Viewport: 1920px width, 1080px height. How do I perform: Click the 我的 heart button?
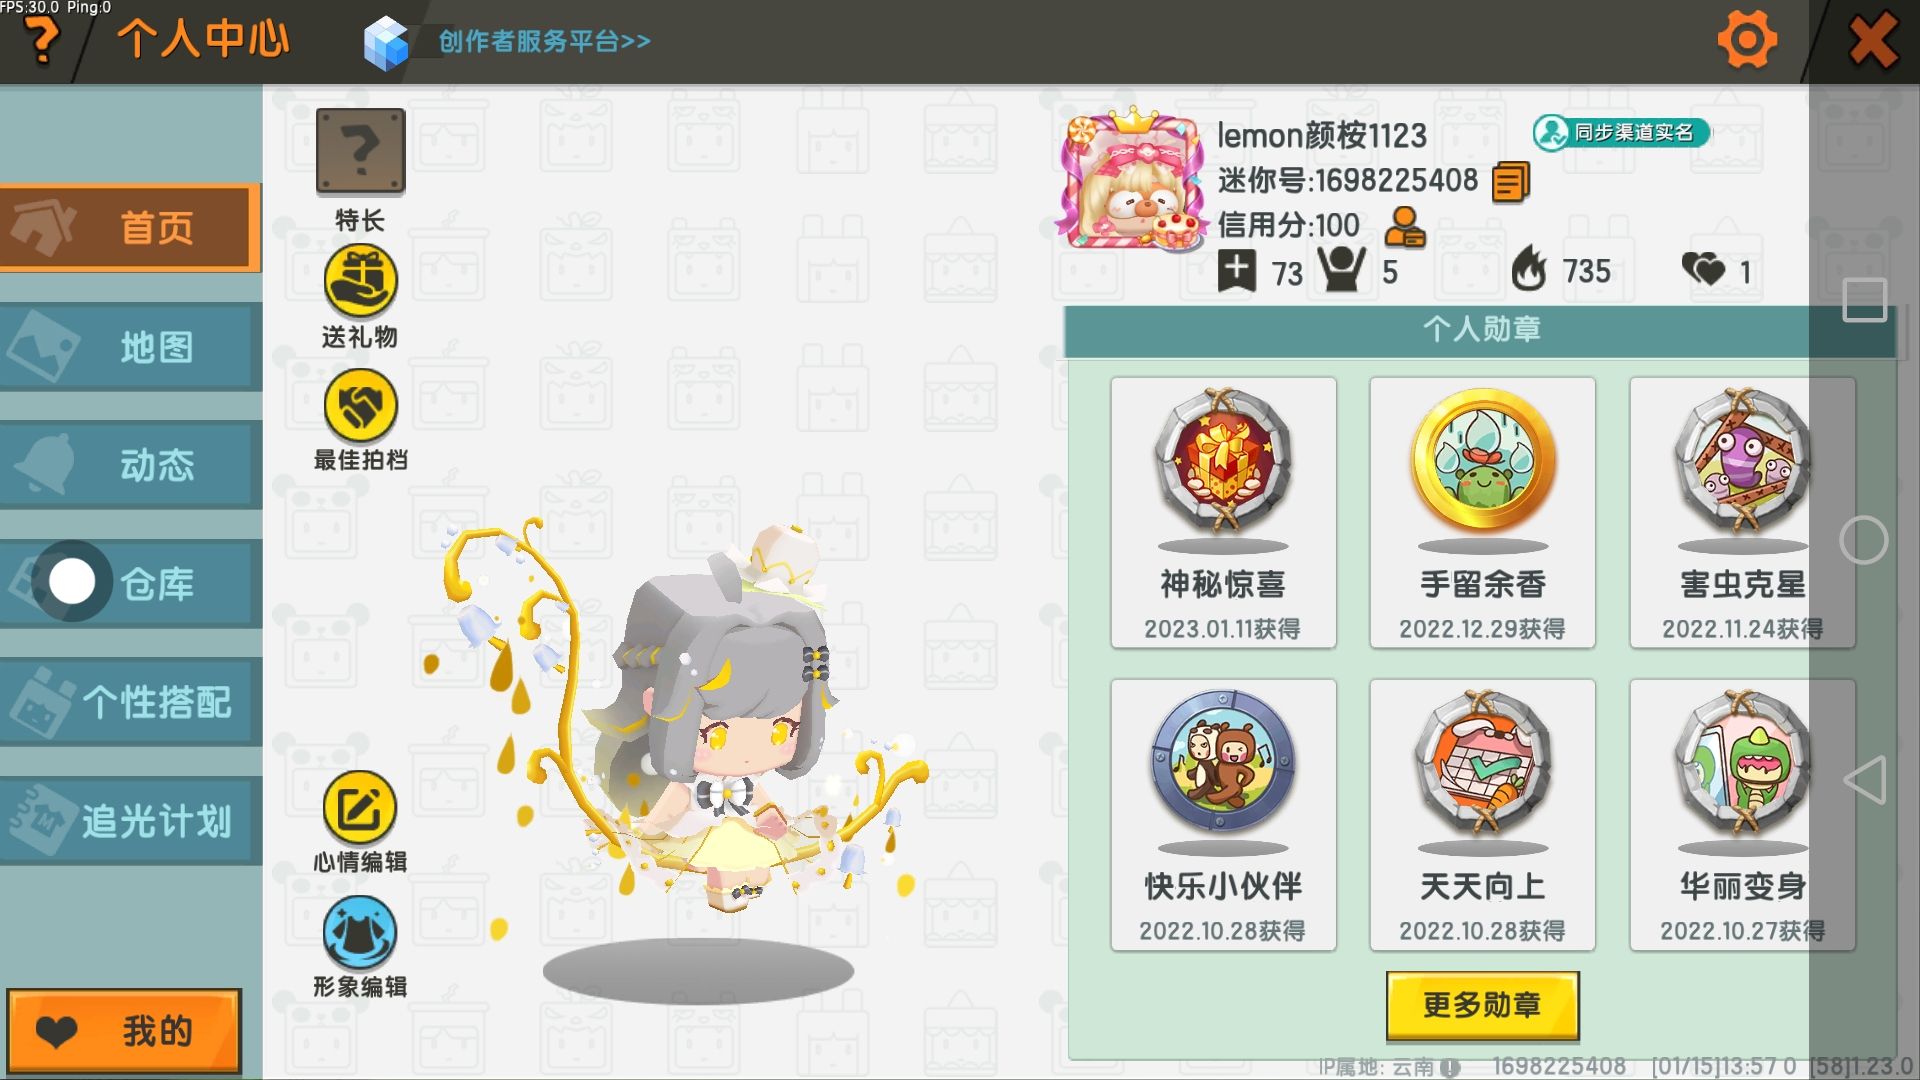point(124,1031)
